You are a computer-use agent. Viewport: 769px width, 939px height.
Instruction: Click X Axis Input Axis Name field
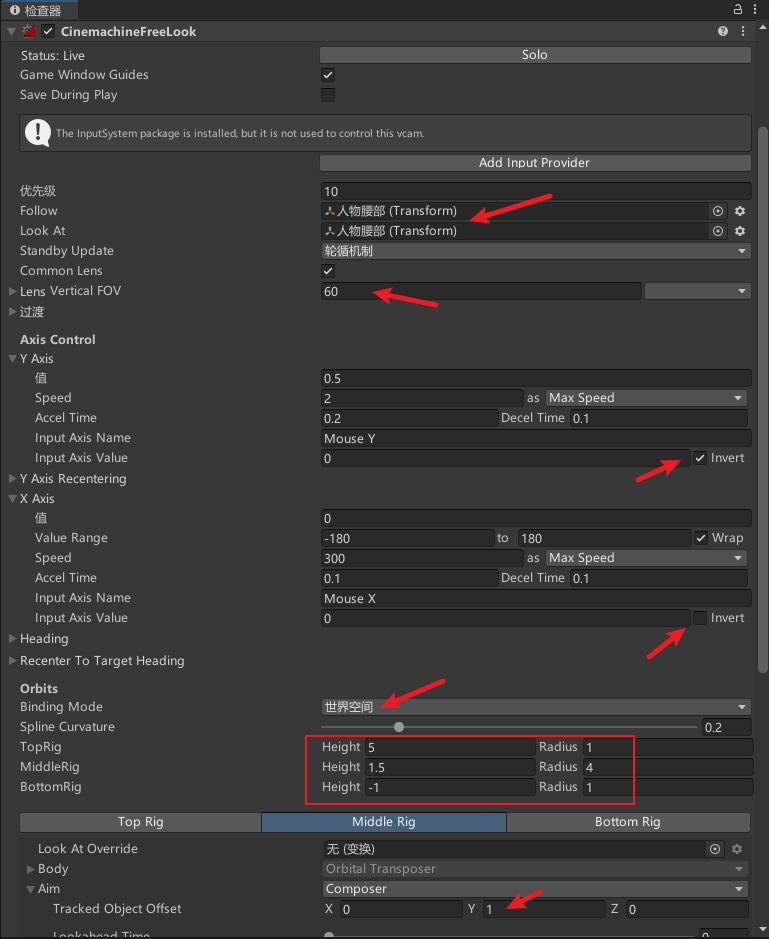click(x=535, y=598)
